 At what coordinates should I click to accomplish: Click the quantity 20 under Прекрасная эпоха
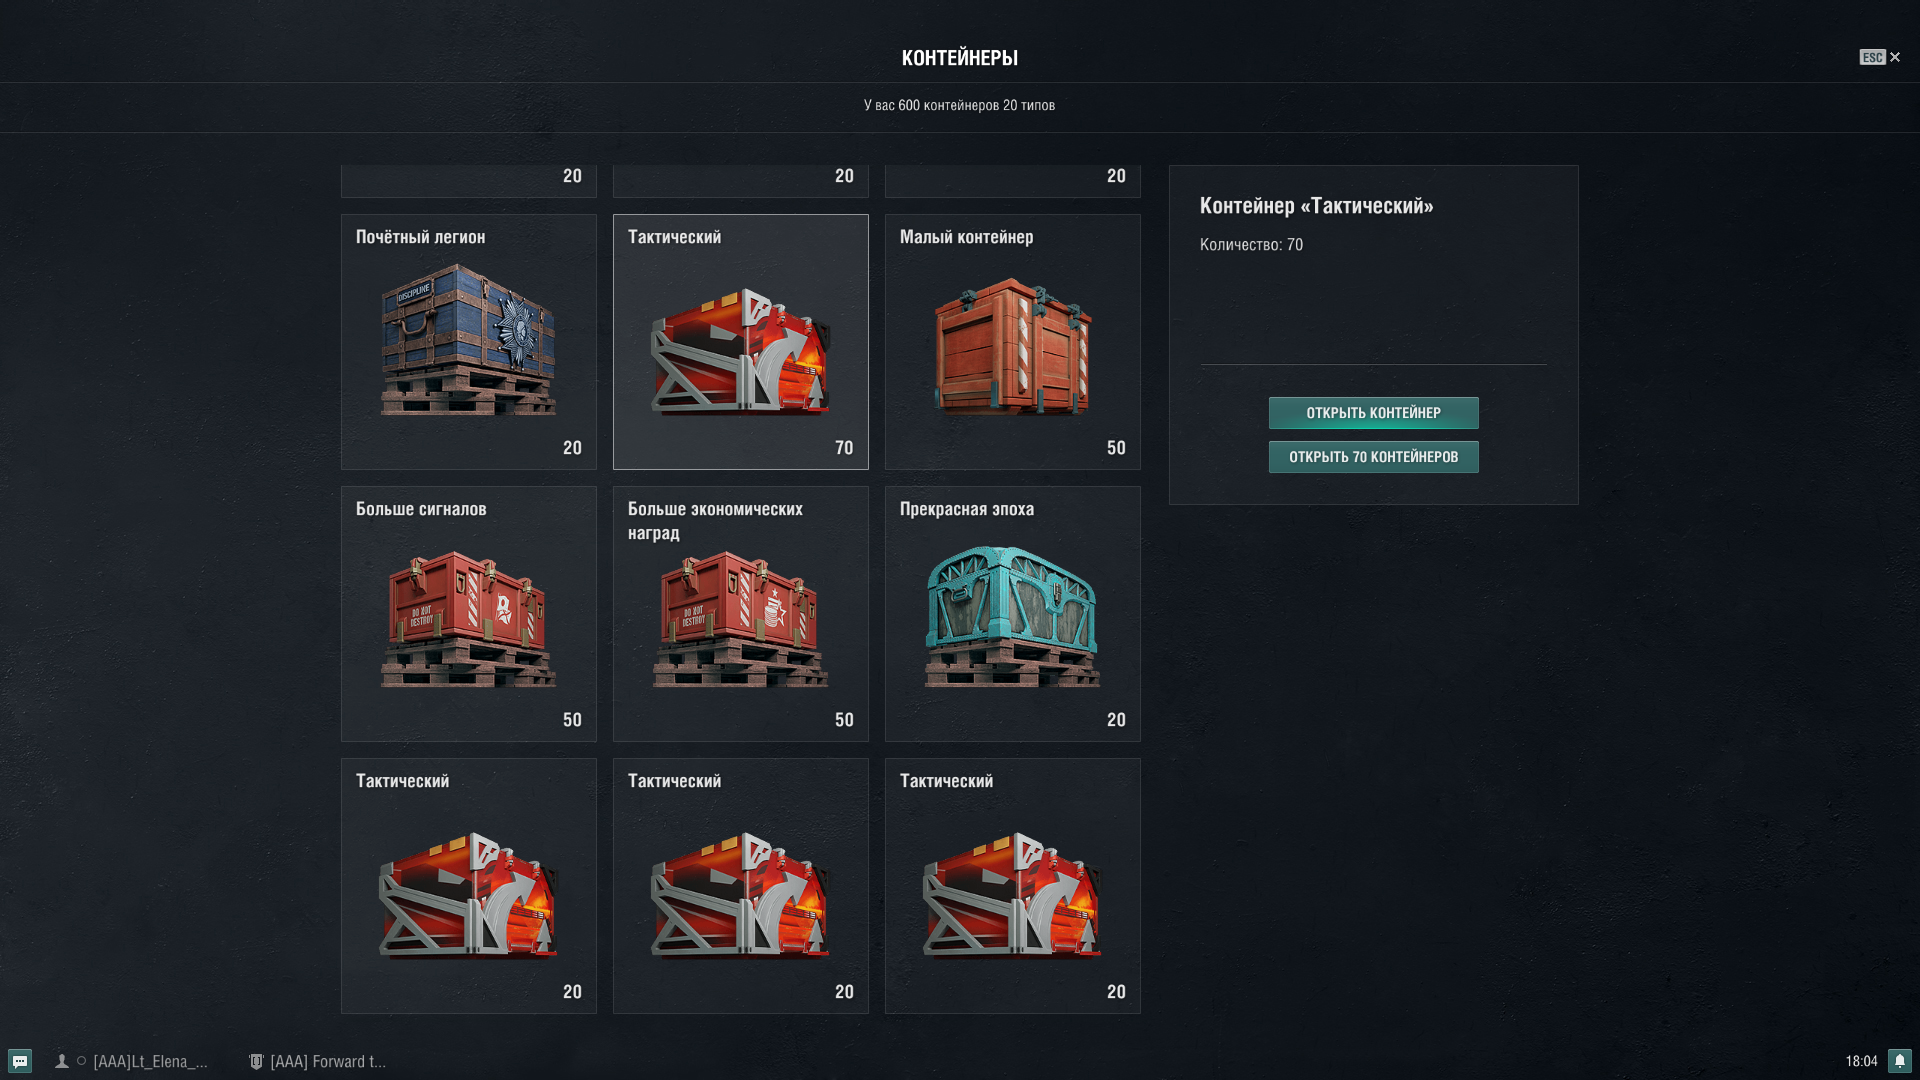(1116, 720)
